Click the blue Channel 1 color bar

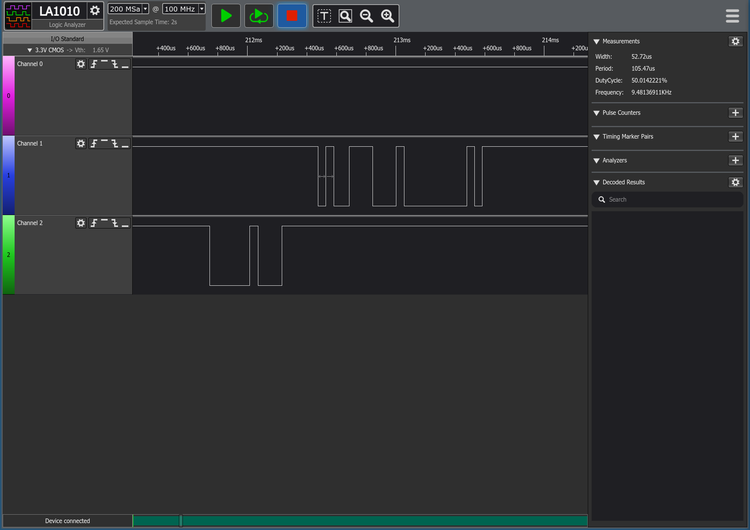(9, 175)
